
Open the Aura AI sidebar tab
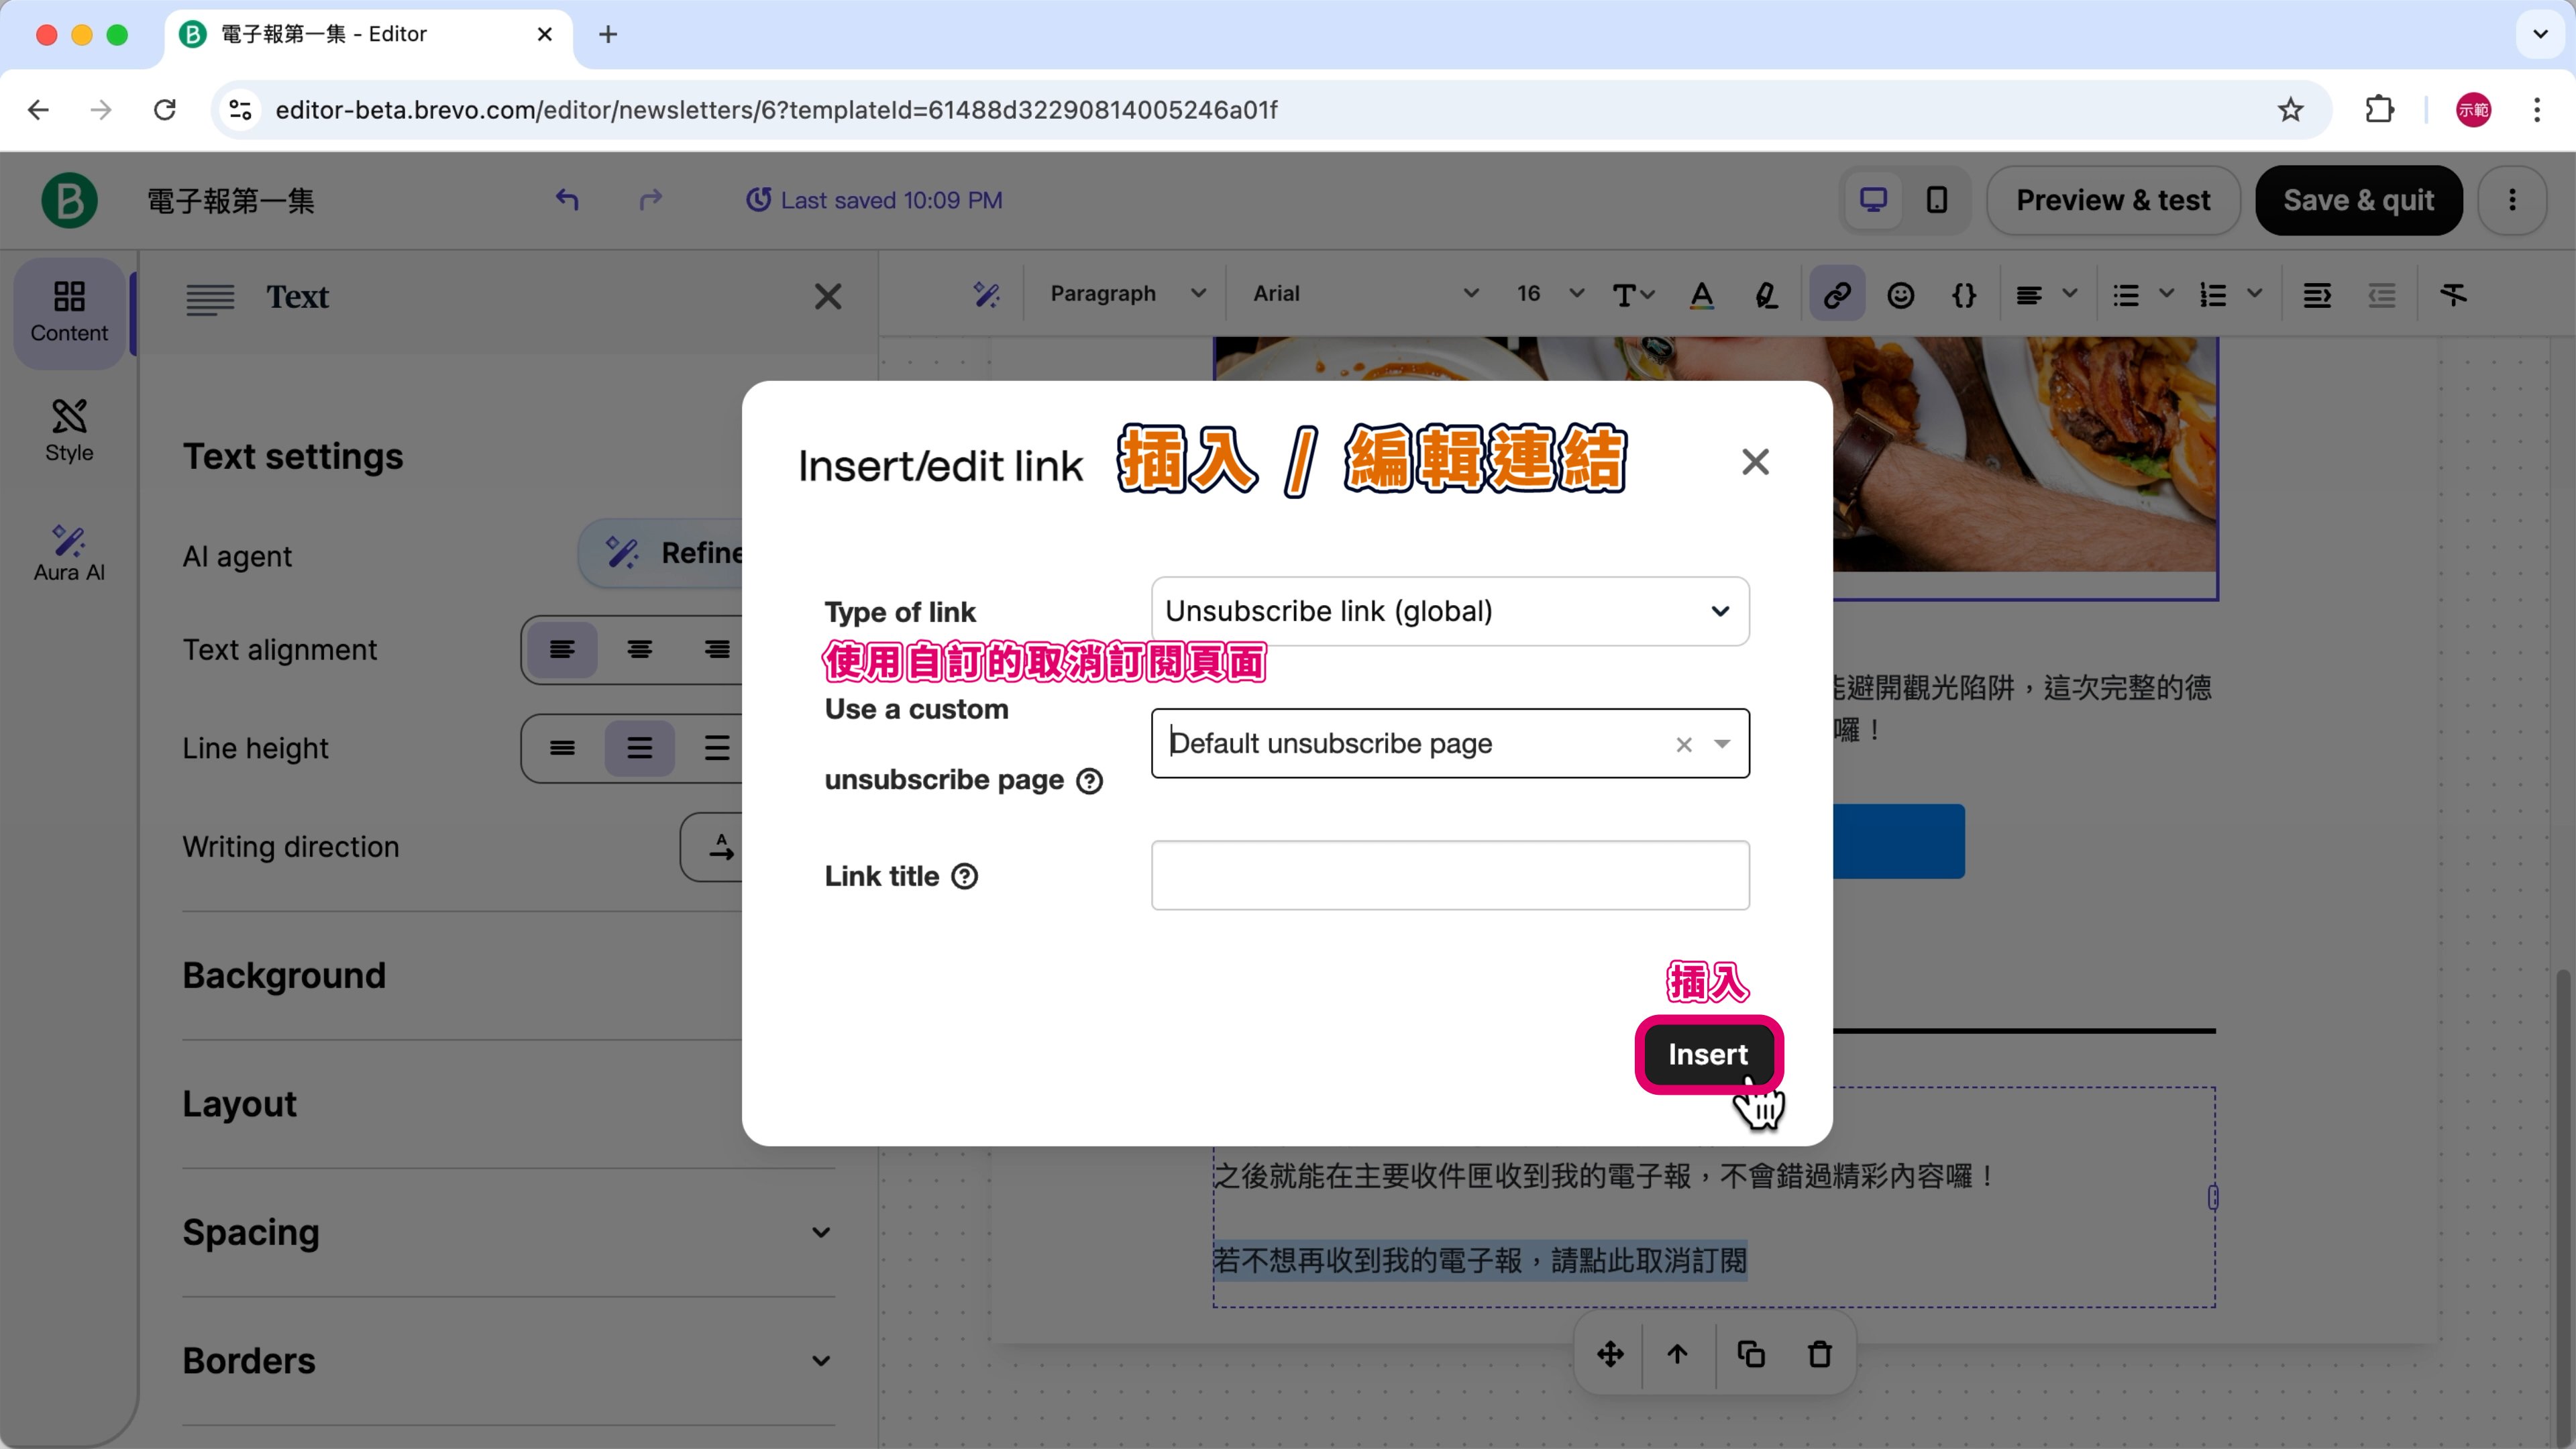tap(69, 552)
